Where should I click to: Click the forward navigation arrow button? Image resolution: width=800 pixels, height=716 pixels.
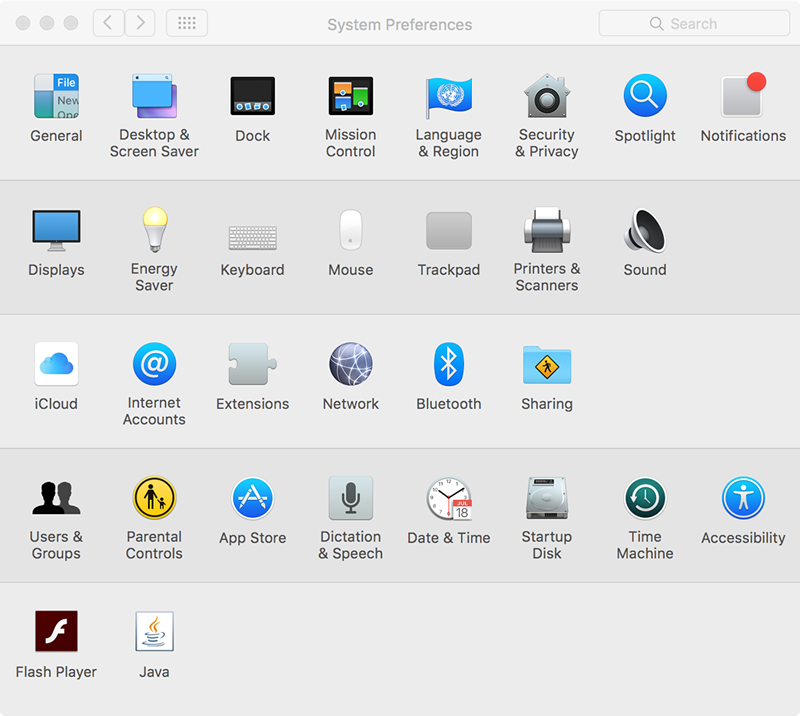tap(140, 23)
